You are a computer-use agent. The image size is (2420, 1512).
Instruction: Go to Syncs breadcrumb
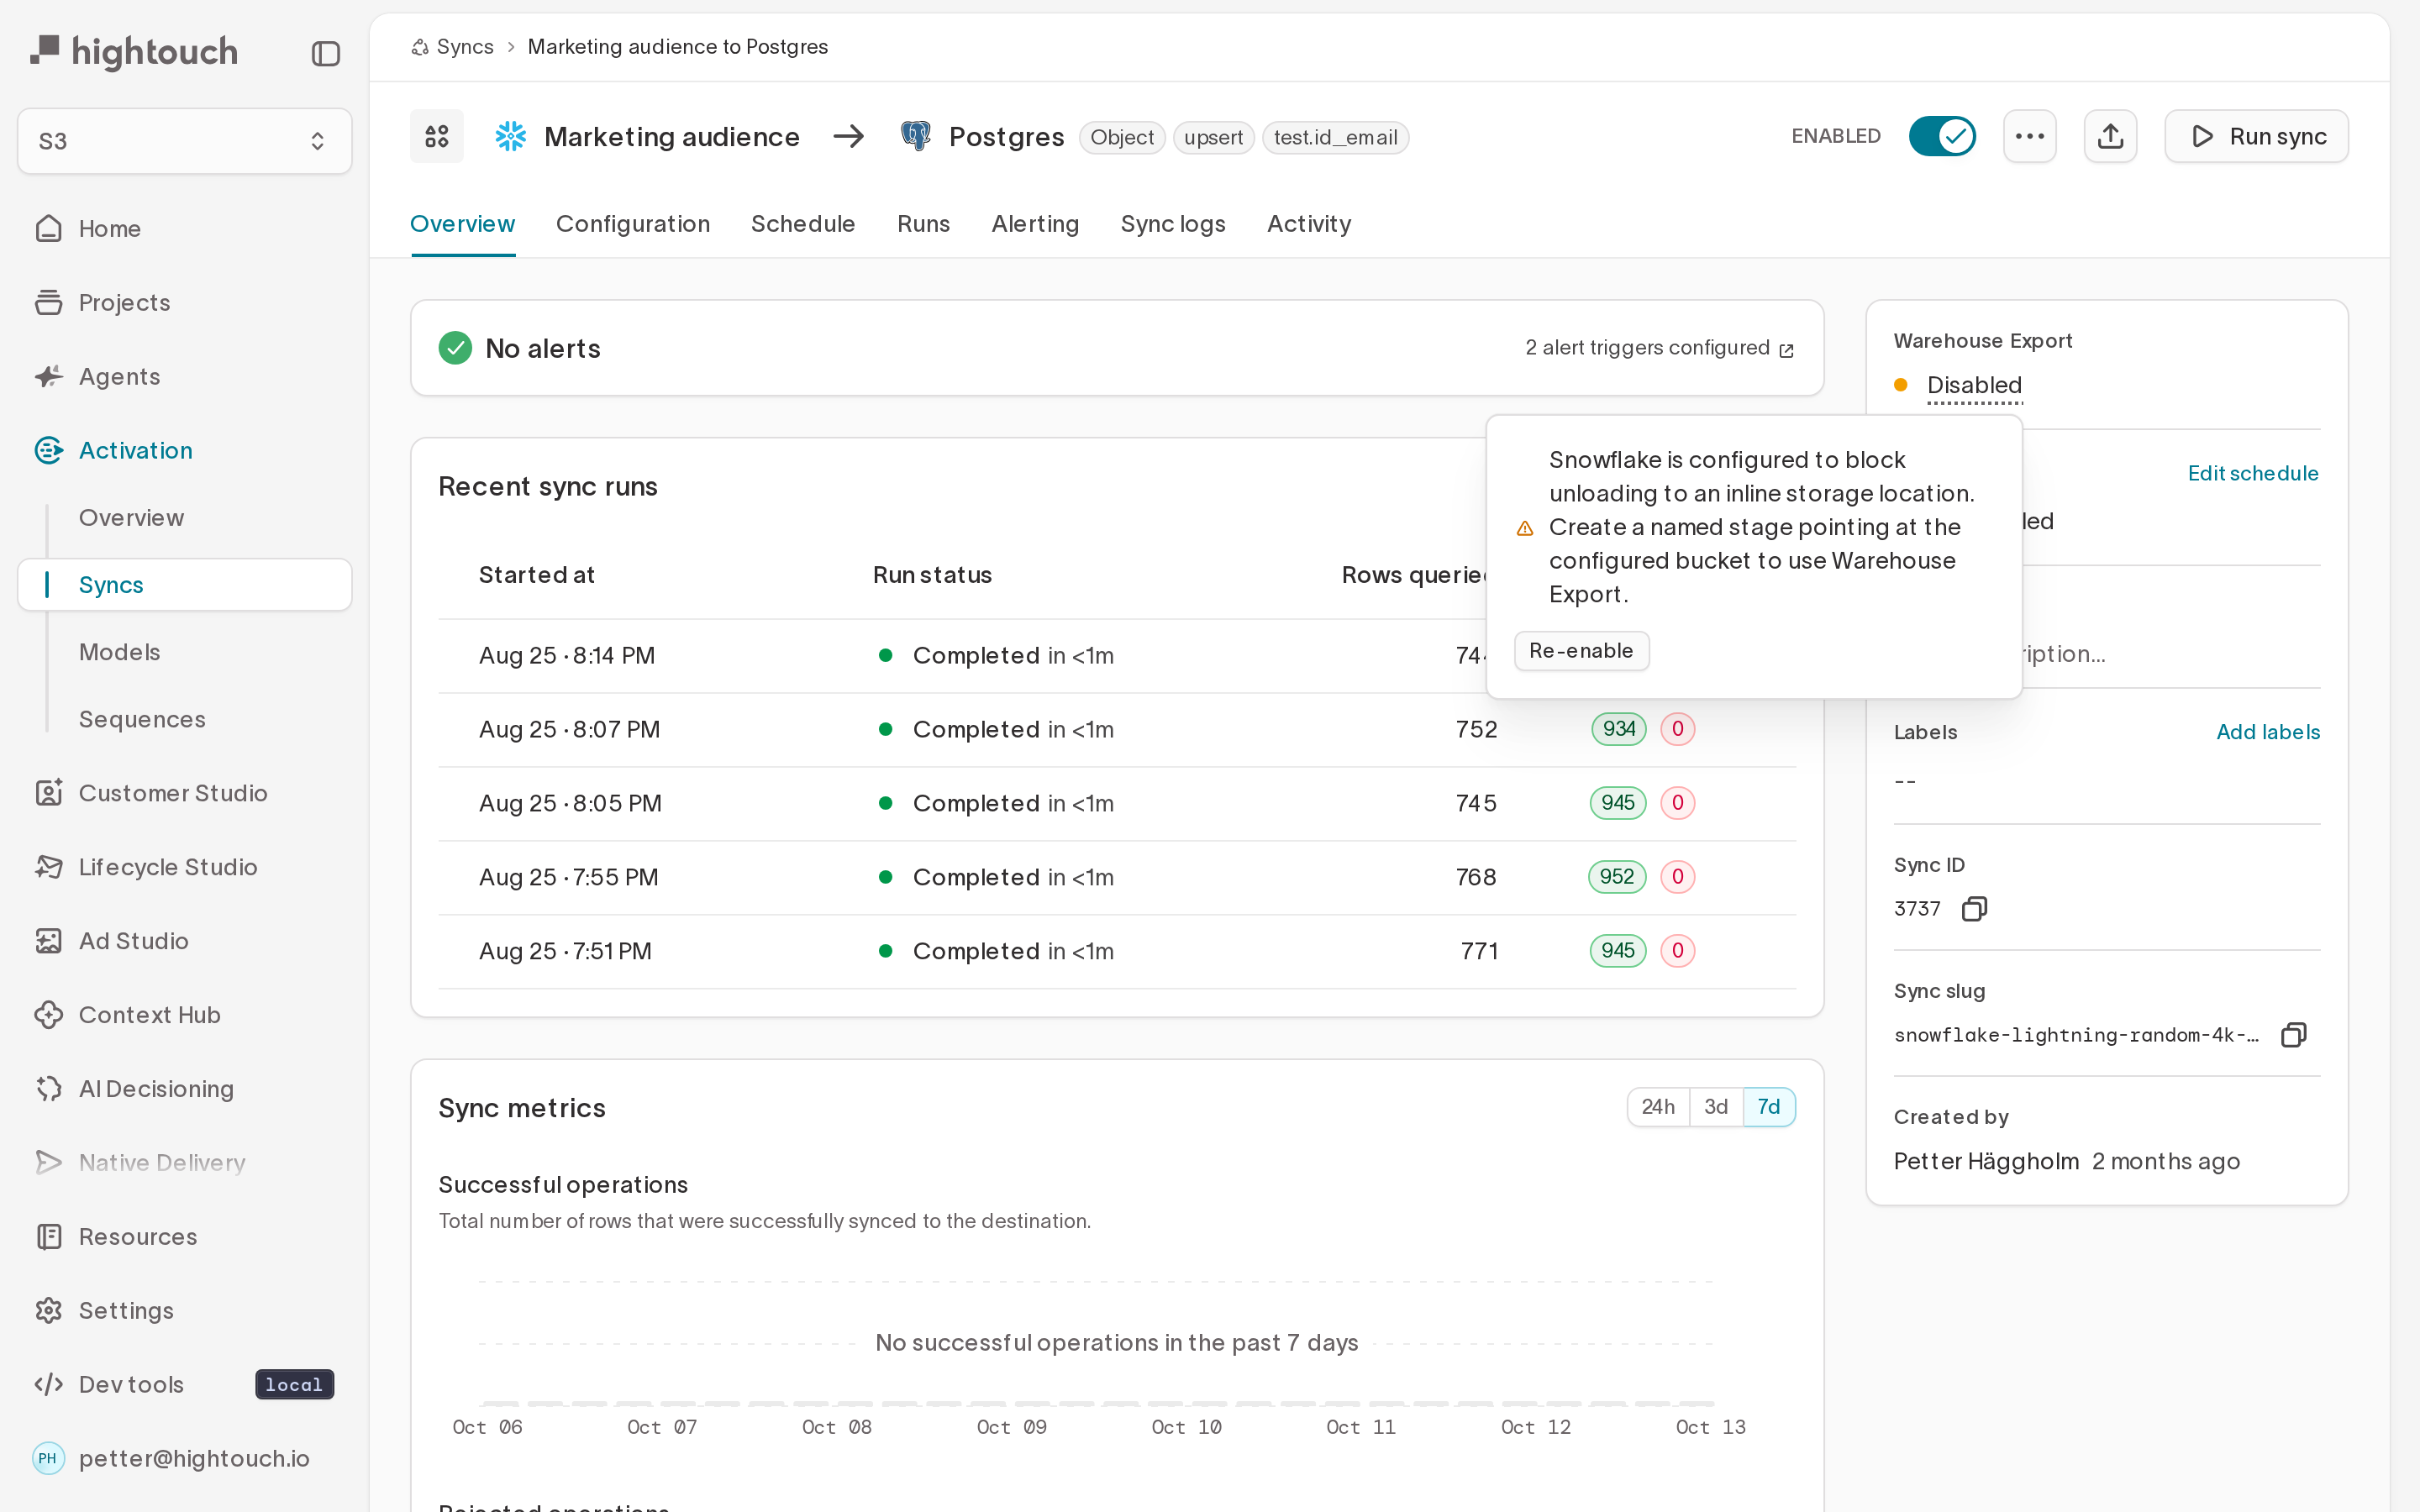click(465, 47)
